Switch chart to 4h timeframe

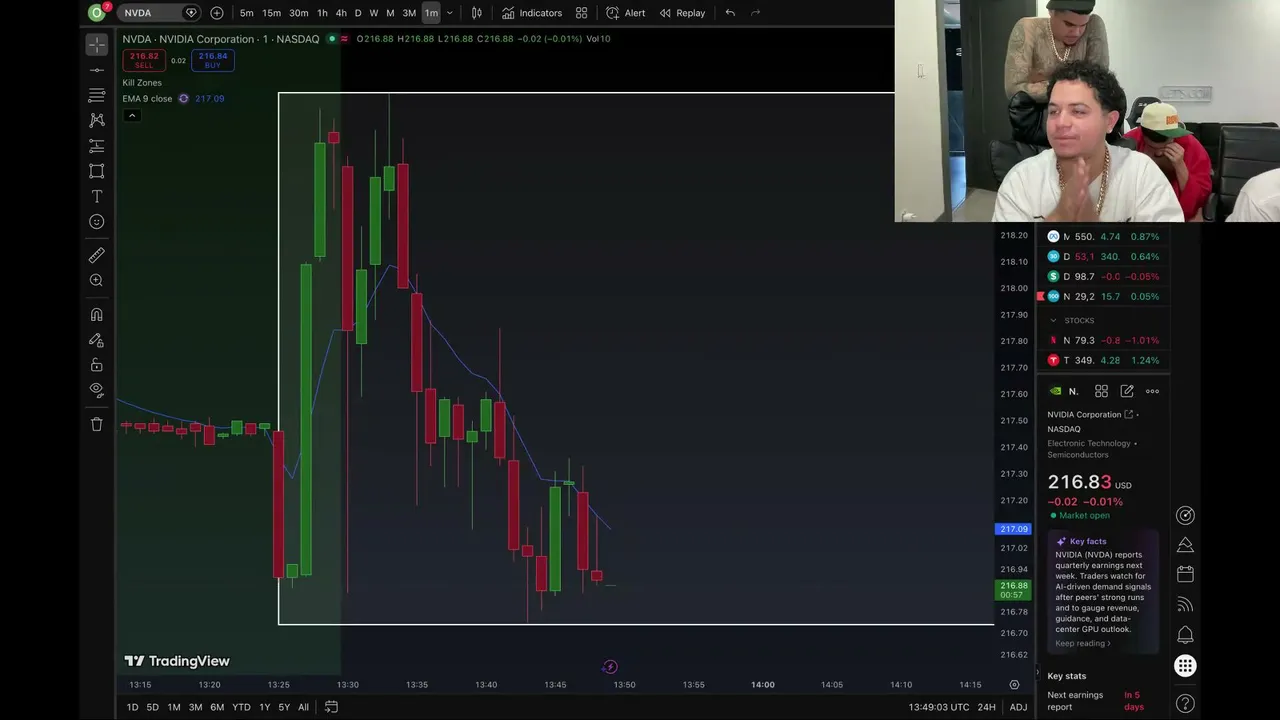pos(341,13)
